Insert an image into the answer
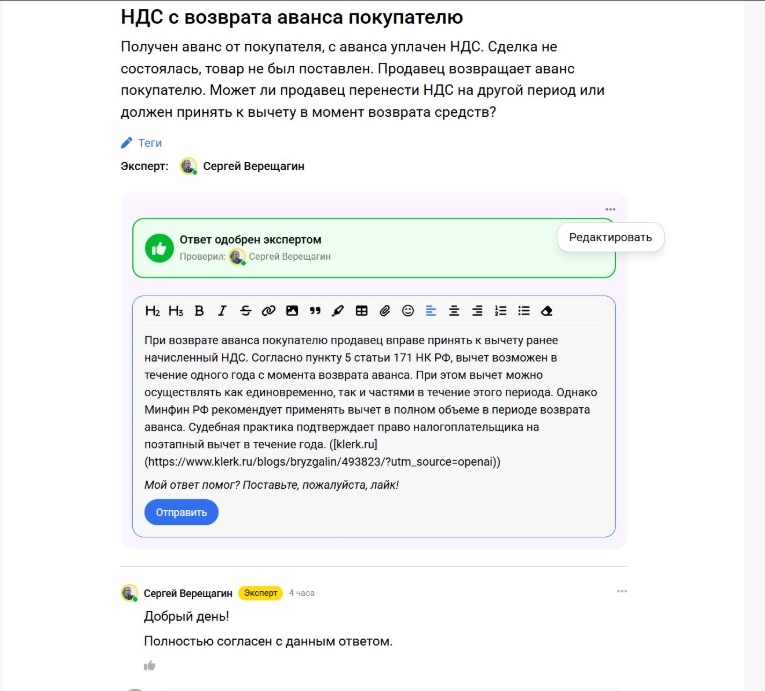The image size is (765, 691). click(292, 311)
